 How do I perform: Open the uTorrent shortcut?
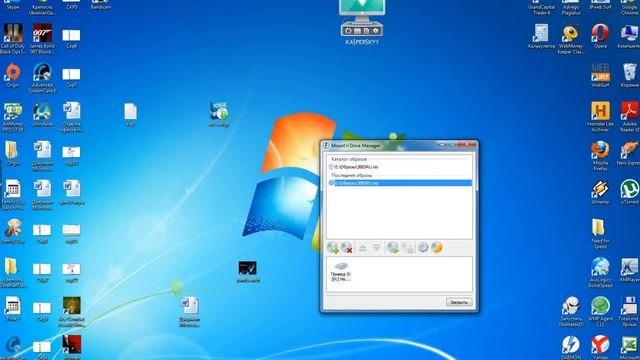click(x=629, y=192)
